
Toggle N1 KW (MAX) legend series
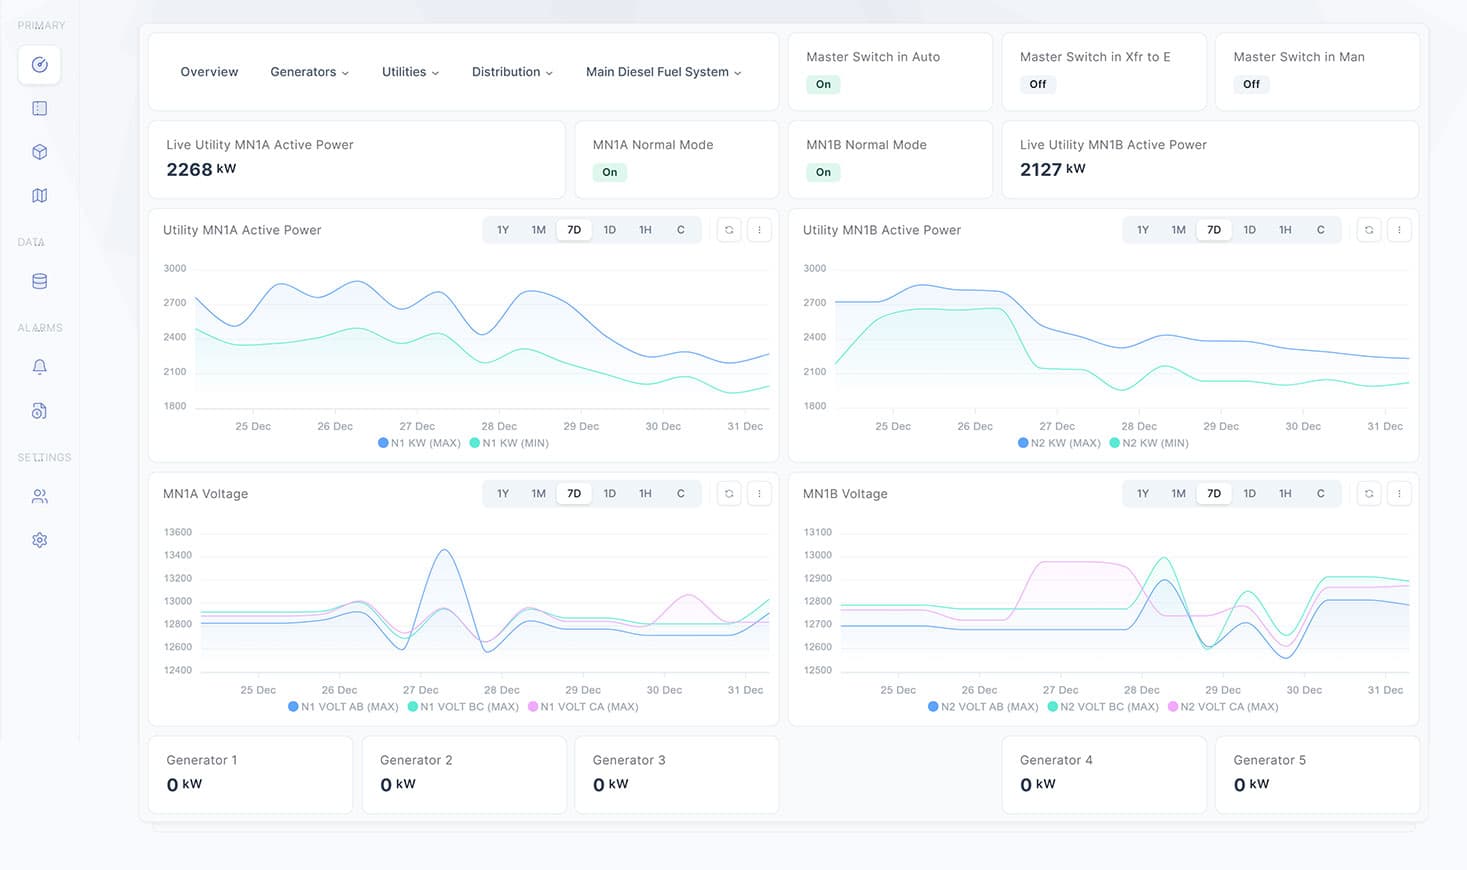(419, 442)
